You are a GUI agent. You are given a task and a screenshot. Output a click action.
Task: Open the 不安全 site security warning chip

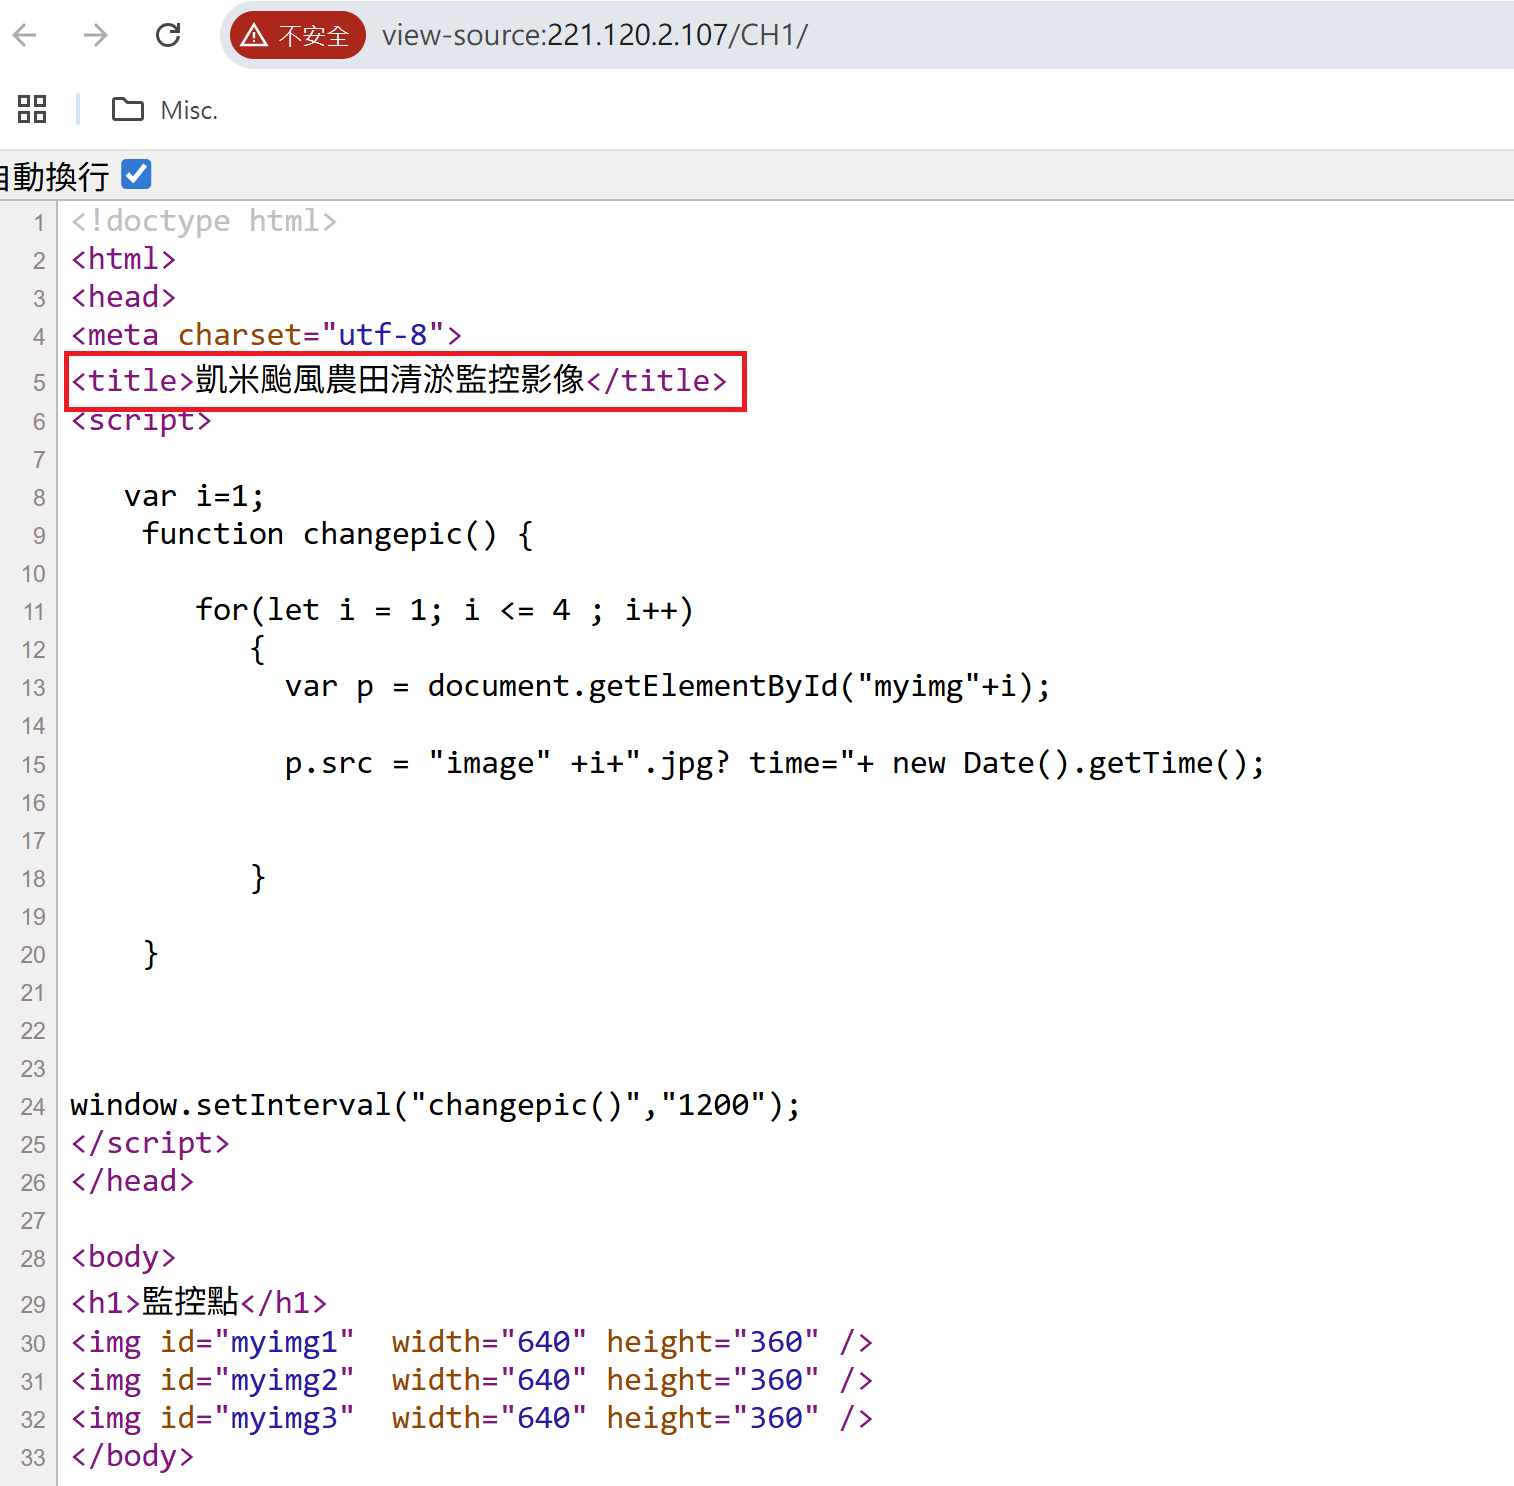pos(298,36)
